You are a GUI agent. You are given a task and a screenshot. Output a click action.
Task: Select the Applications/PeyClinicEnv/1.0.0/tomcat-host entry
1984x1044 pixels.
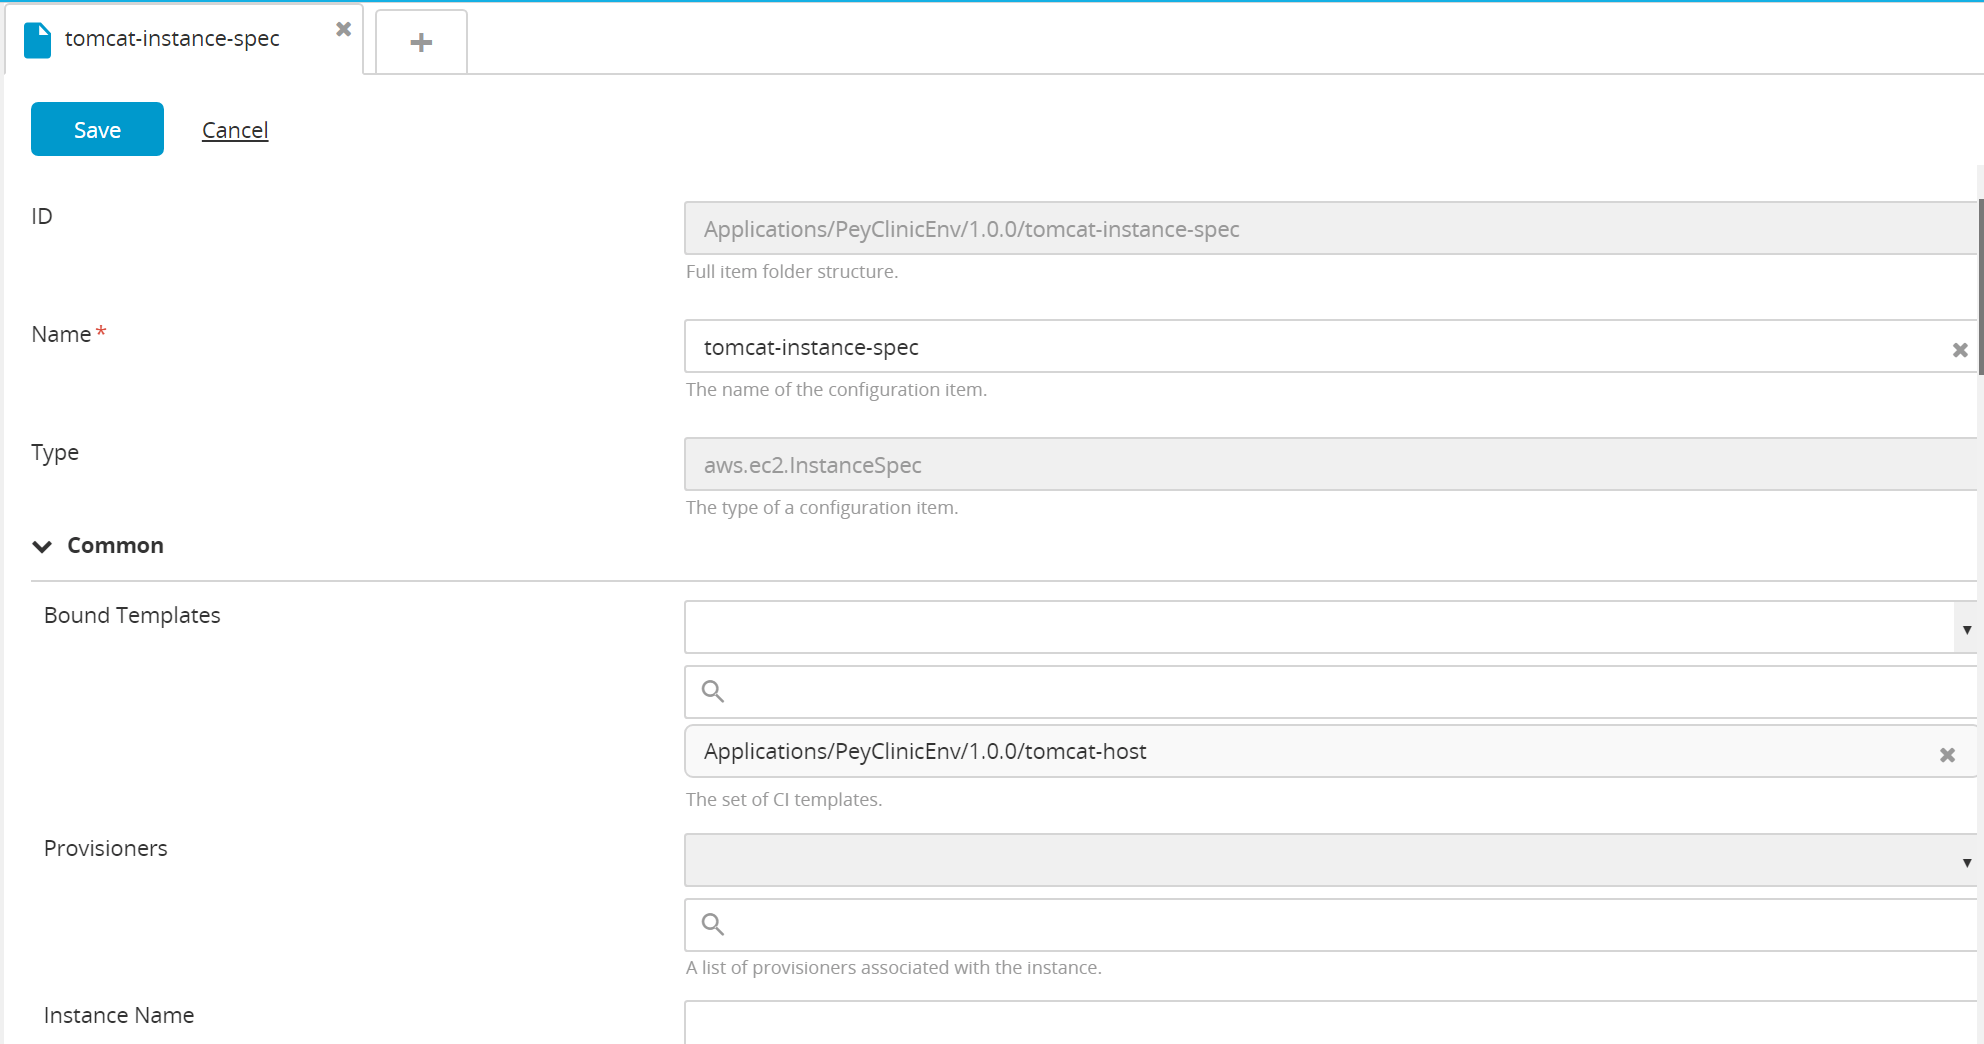coord(1330,751)
